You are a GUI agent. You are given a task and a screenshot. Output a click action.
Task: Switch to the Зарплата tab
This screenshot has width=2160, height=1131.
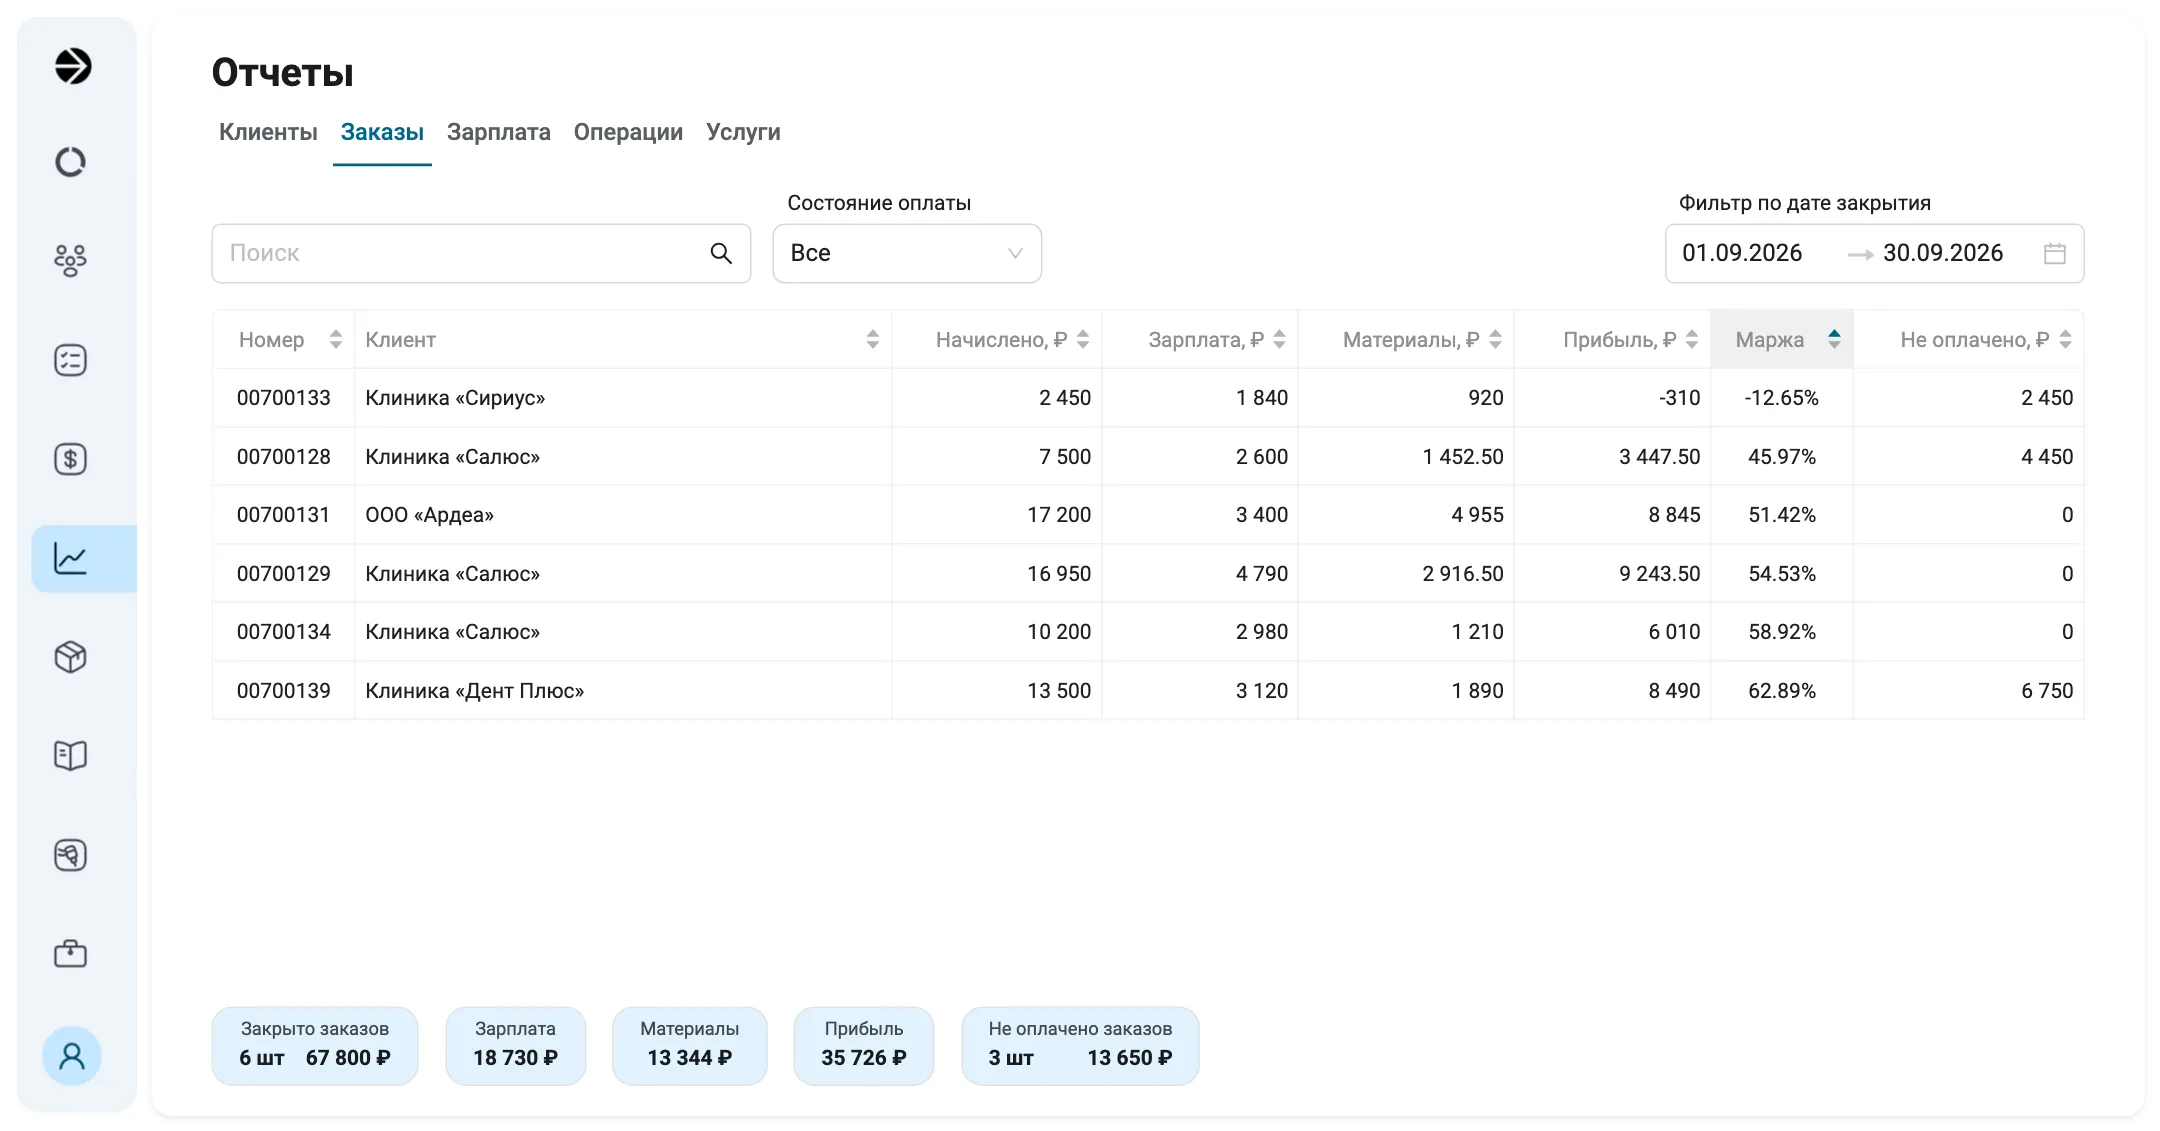tap(498, 132)
